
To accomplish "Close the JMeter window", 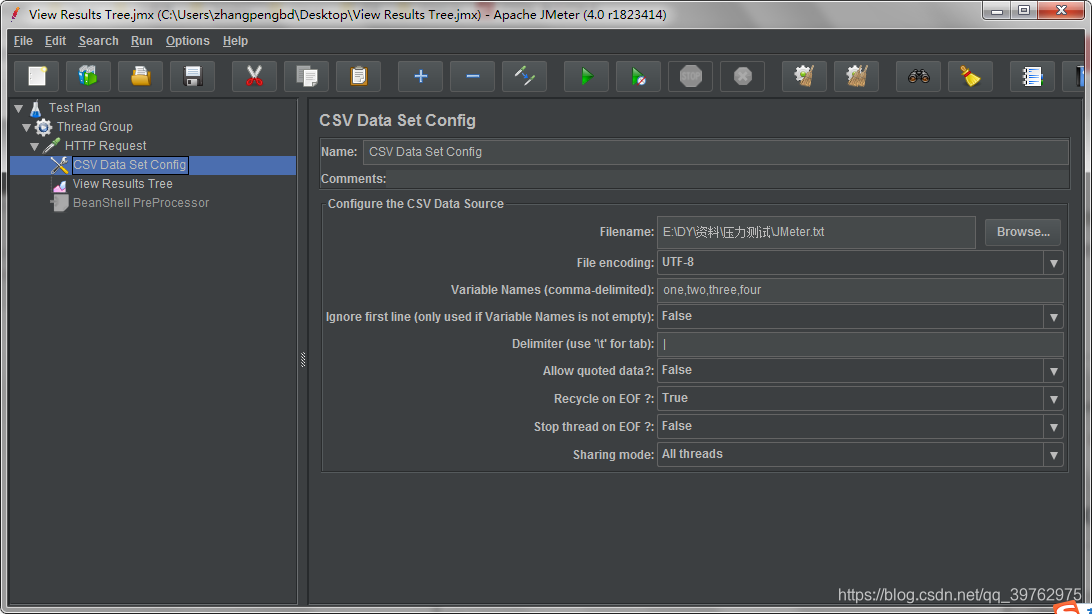I will (x=1061, y=10).
